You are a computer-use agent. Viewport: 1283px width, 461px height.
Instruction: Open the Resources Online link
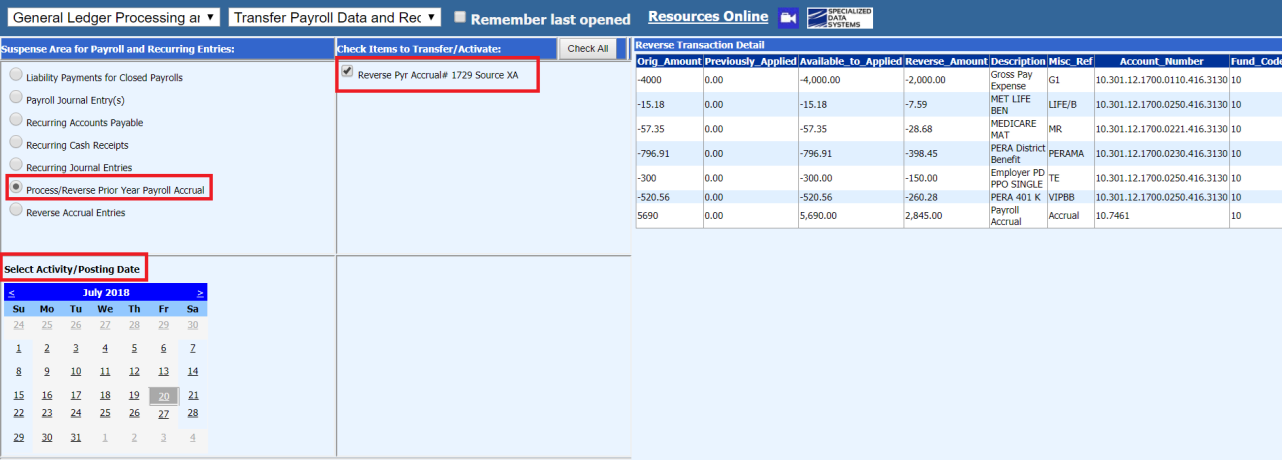708,17
